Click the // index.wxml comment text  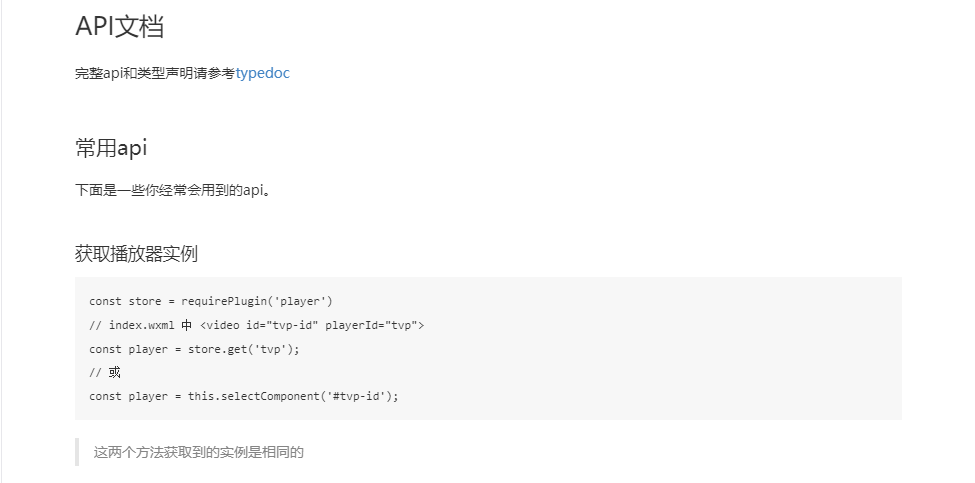132,325
